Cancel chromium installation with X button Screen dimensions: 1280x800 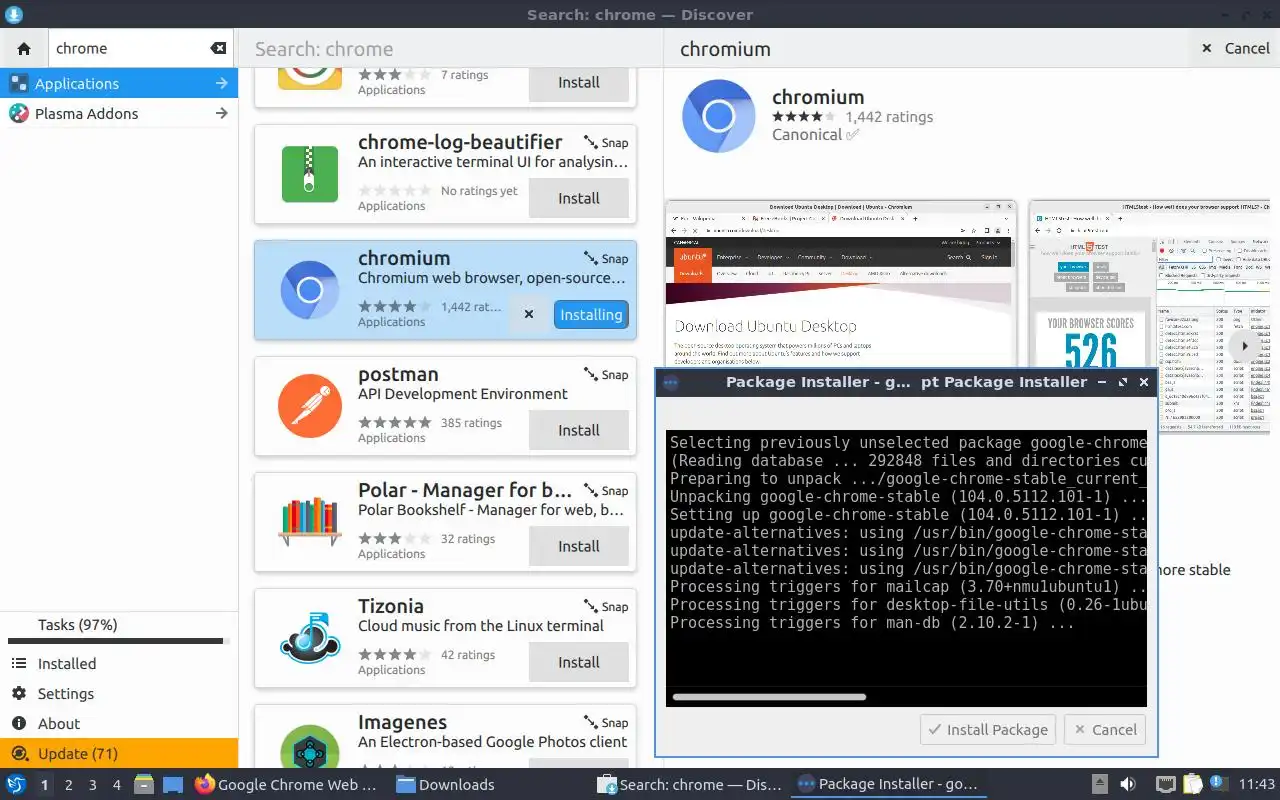pyautogui.click(x=529, y=314)
